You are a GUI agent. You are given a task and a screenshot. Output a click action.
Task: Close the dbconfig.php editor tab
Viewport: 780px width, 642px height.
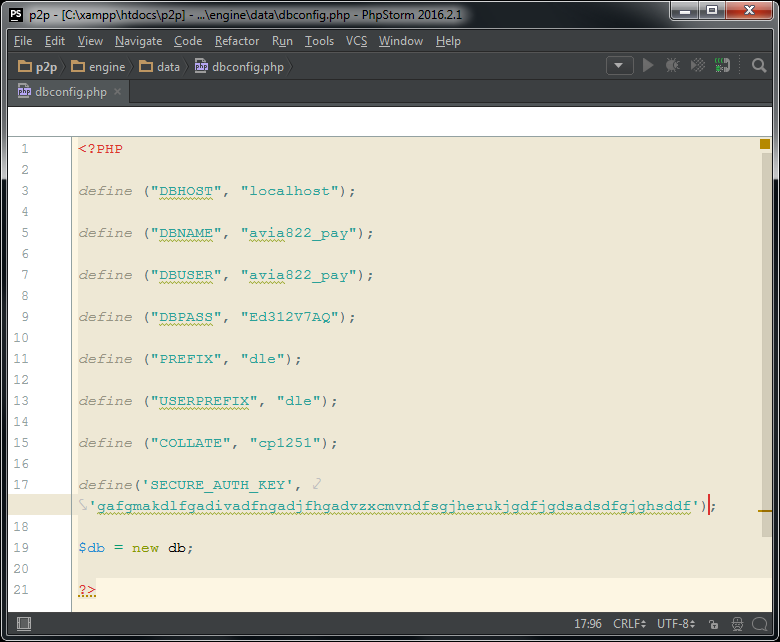[x=117, y=92]
